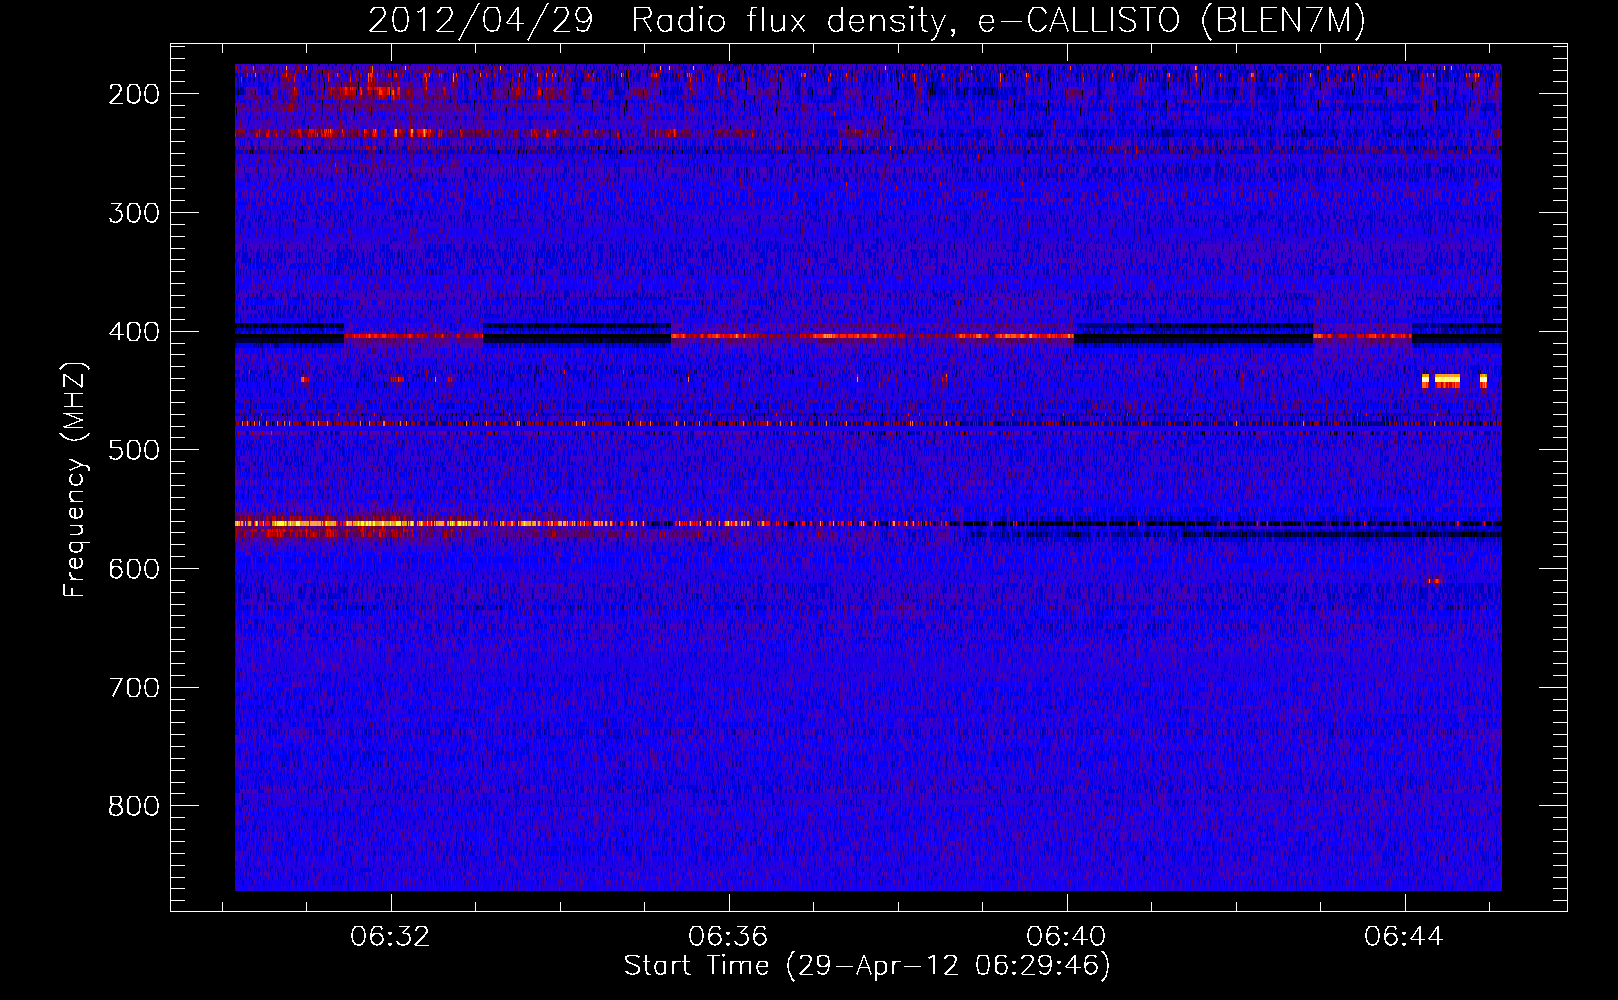Click the small red spot near 610 MHz

point(1434,580)
